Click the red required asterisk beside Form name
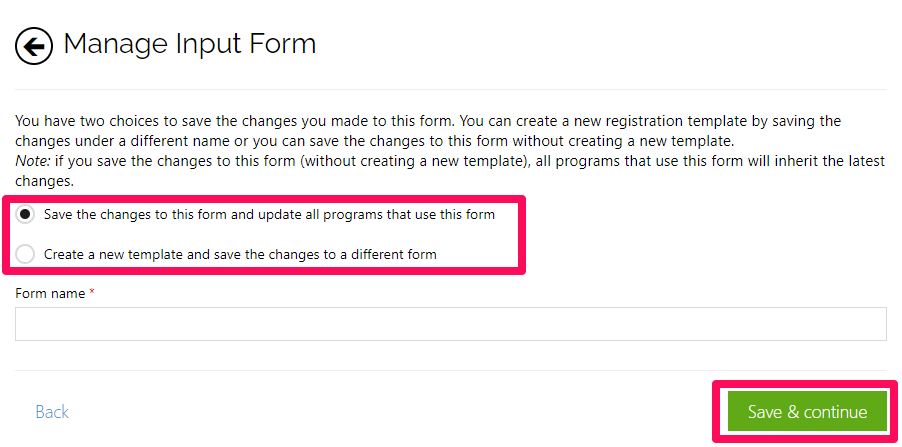The width and height of the screenshot is (902, 447). tap(92, 292)
